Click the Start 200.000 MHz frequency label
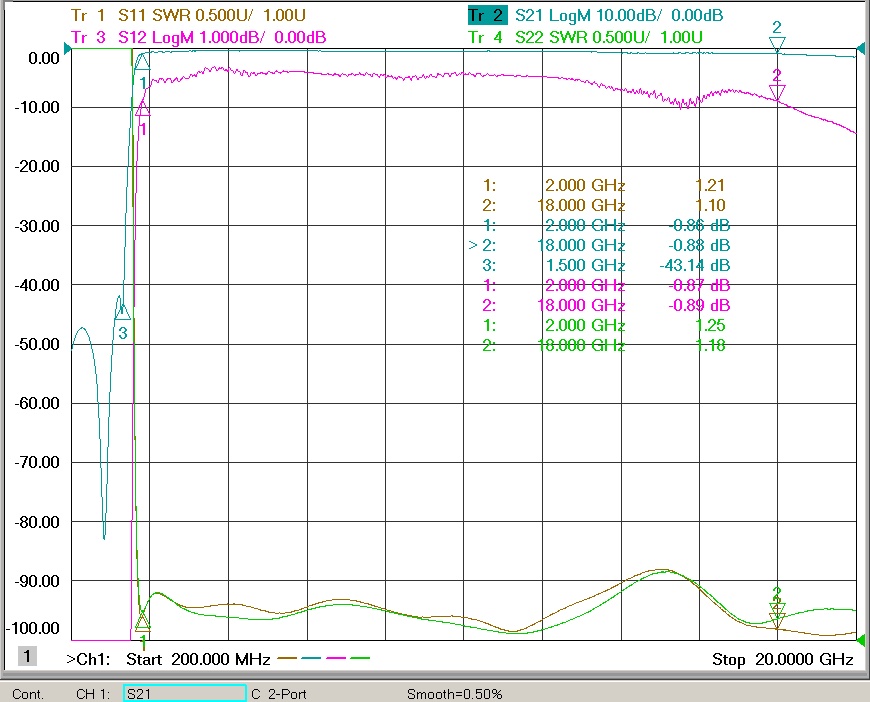The height and width of the screenshot is (702, 870). coord(198,659)
